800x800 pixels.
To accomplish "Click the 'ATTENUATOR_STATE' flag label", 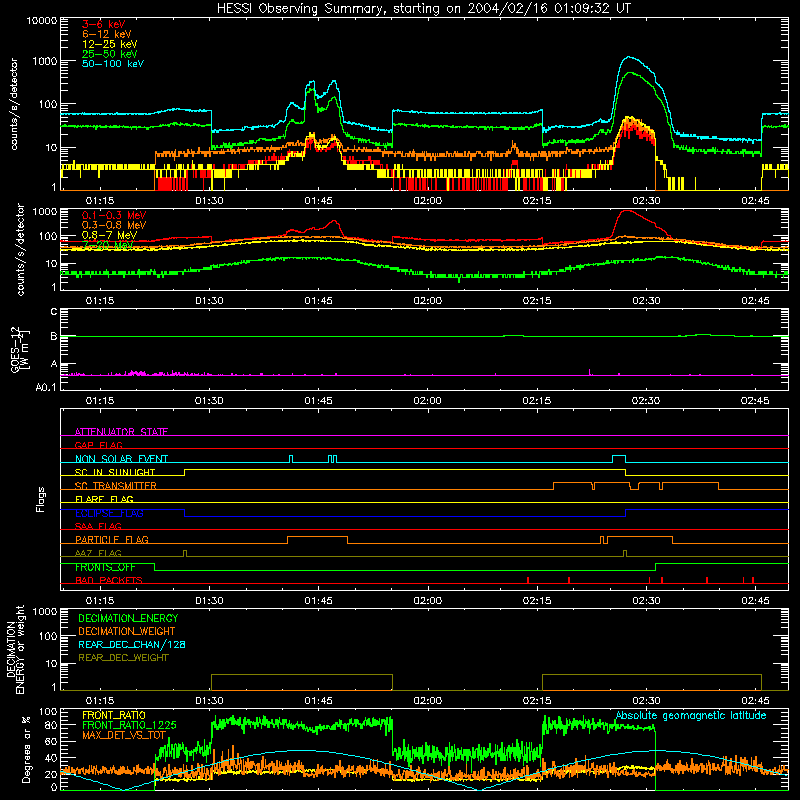I will [x=121, y=432].
